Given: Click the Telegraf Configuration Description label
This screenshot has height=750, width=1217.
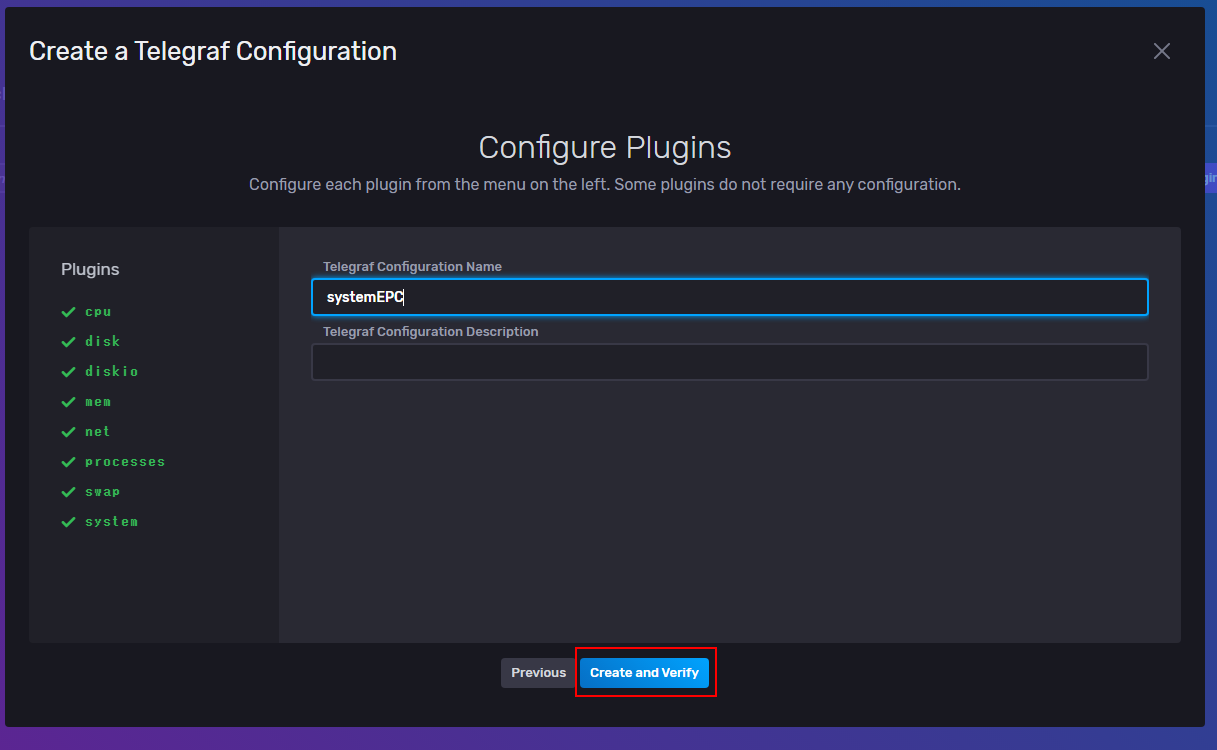Looking at the screenshot, I should click(x=430, y=332).
